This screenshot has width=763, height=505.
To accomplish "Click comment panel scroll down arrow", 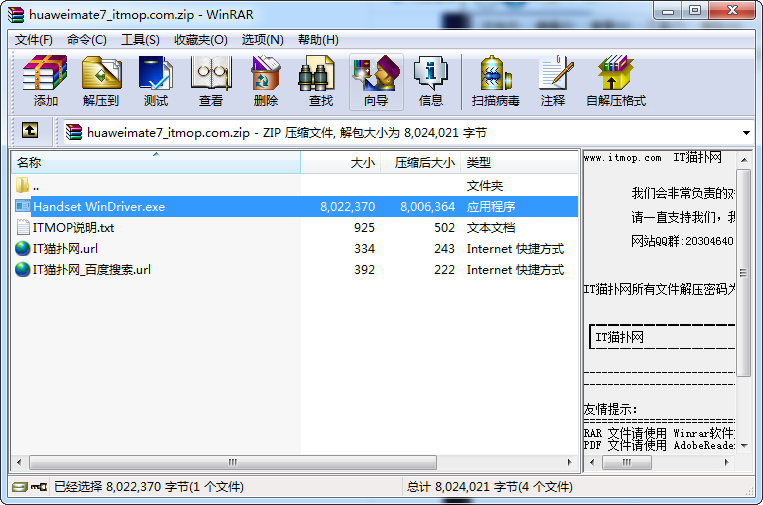I will (744, 446).
